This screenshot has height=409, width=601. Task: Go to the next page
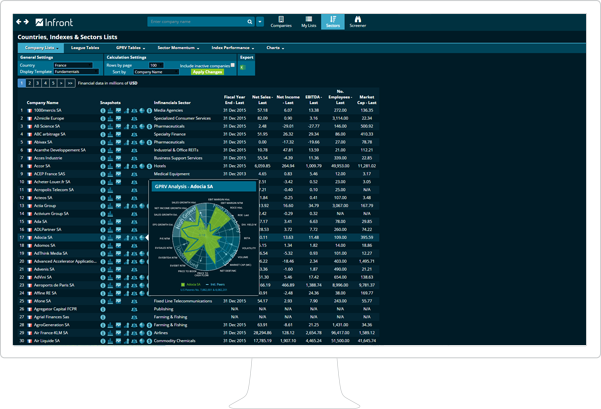61,83
